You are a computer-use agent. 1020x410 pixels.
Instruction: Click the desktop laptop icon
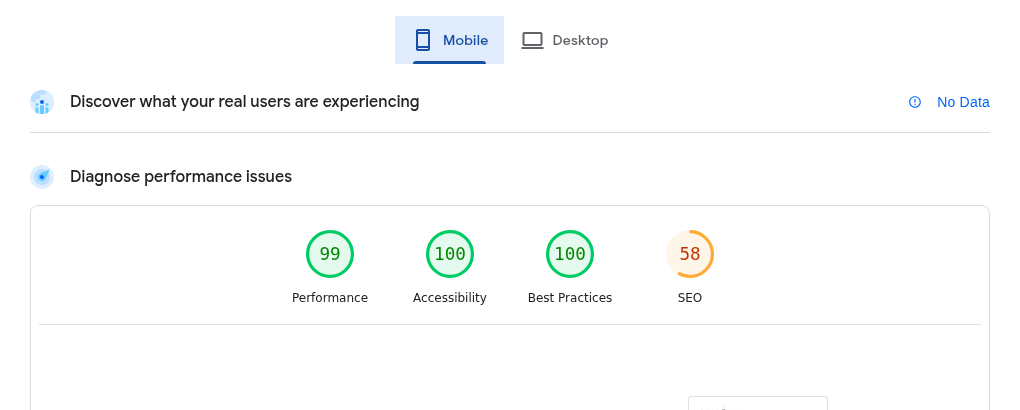click(532, 40)
